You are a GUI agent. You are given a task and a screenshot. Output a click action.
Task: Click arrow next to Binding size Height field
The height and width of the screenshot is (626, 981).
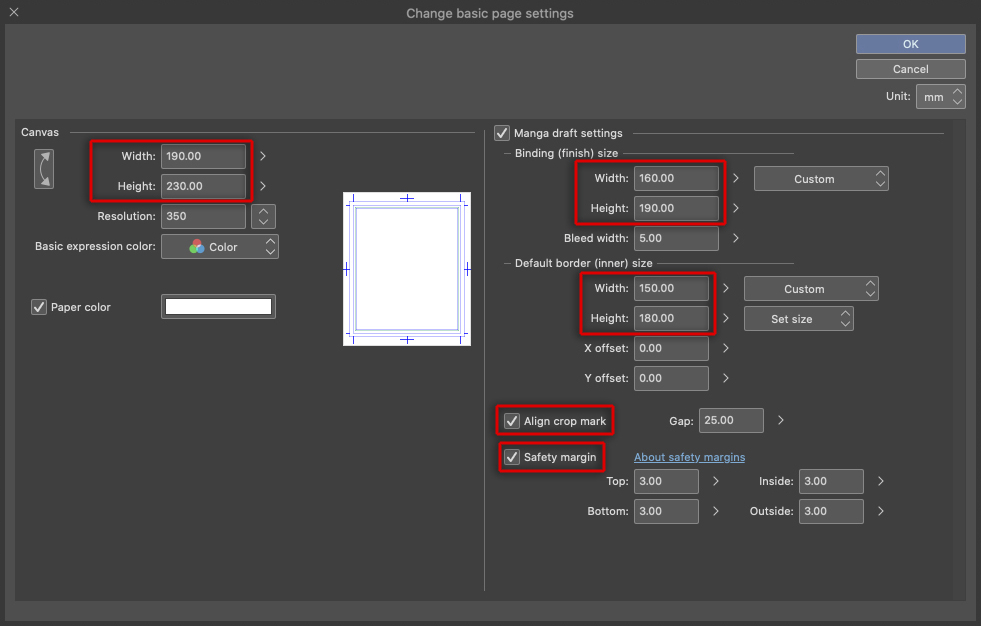tap(735, 208)
